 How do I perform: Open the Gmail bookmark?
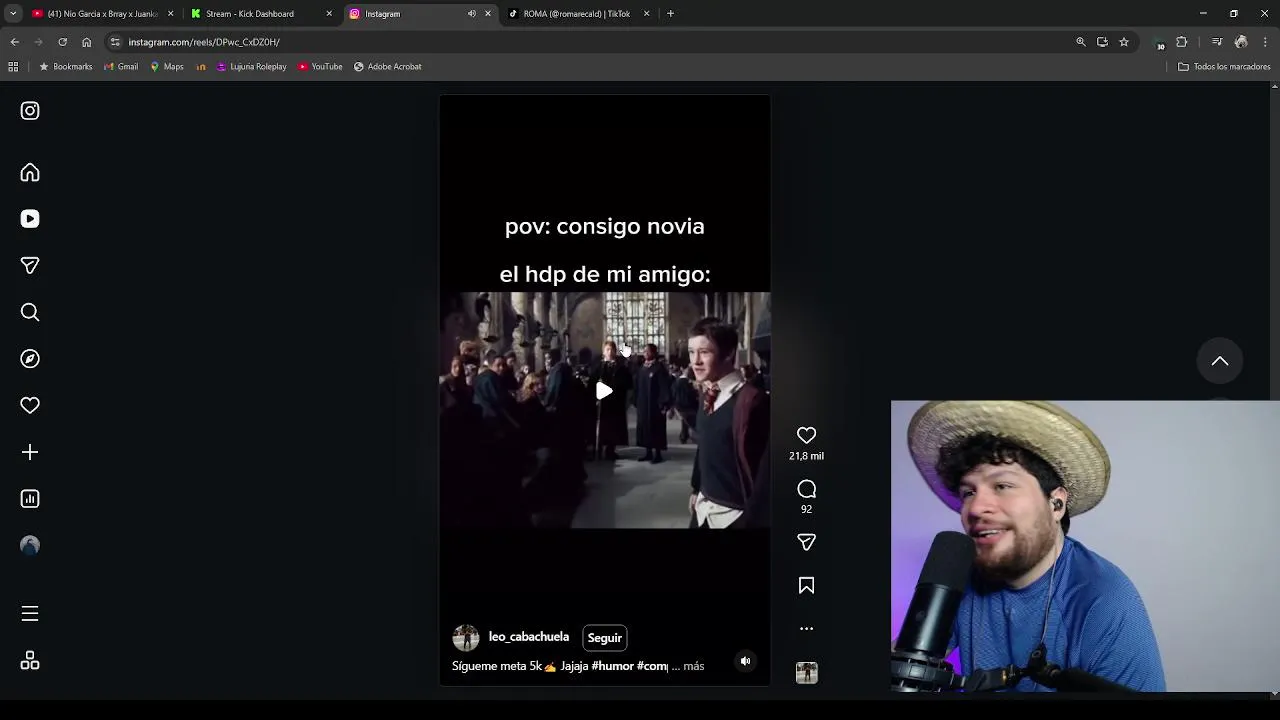(x=121, y=67)
